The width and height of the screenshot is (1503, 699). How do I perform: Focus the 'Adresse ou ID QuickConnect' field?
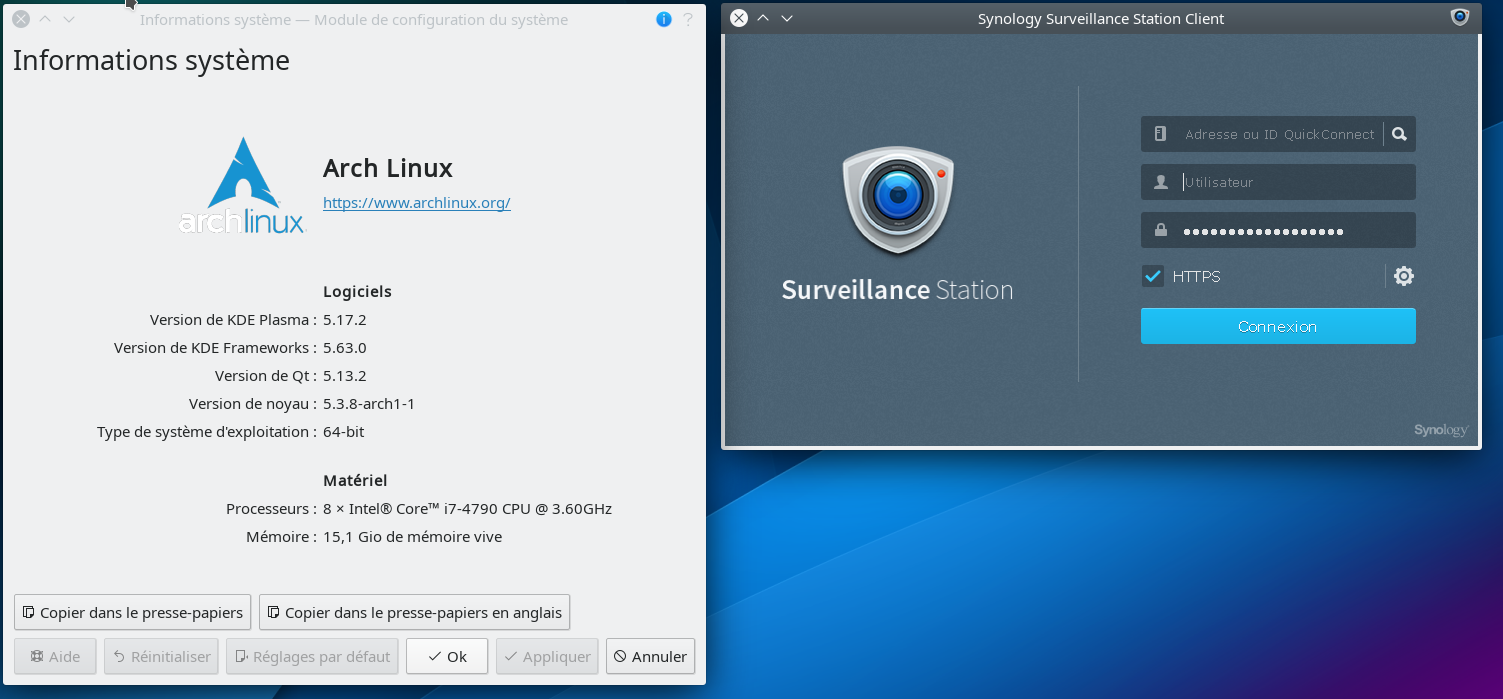[x=1279, y=134]
